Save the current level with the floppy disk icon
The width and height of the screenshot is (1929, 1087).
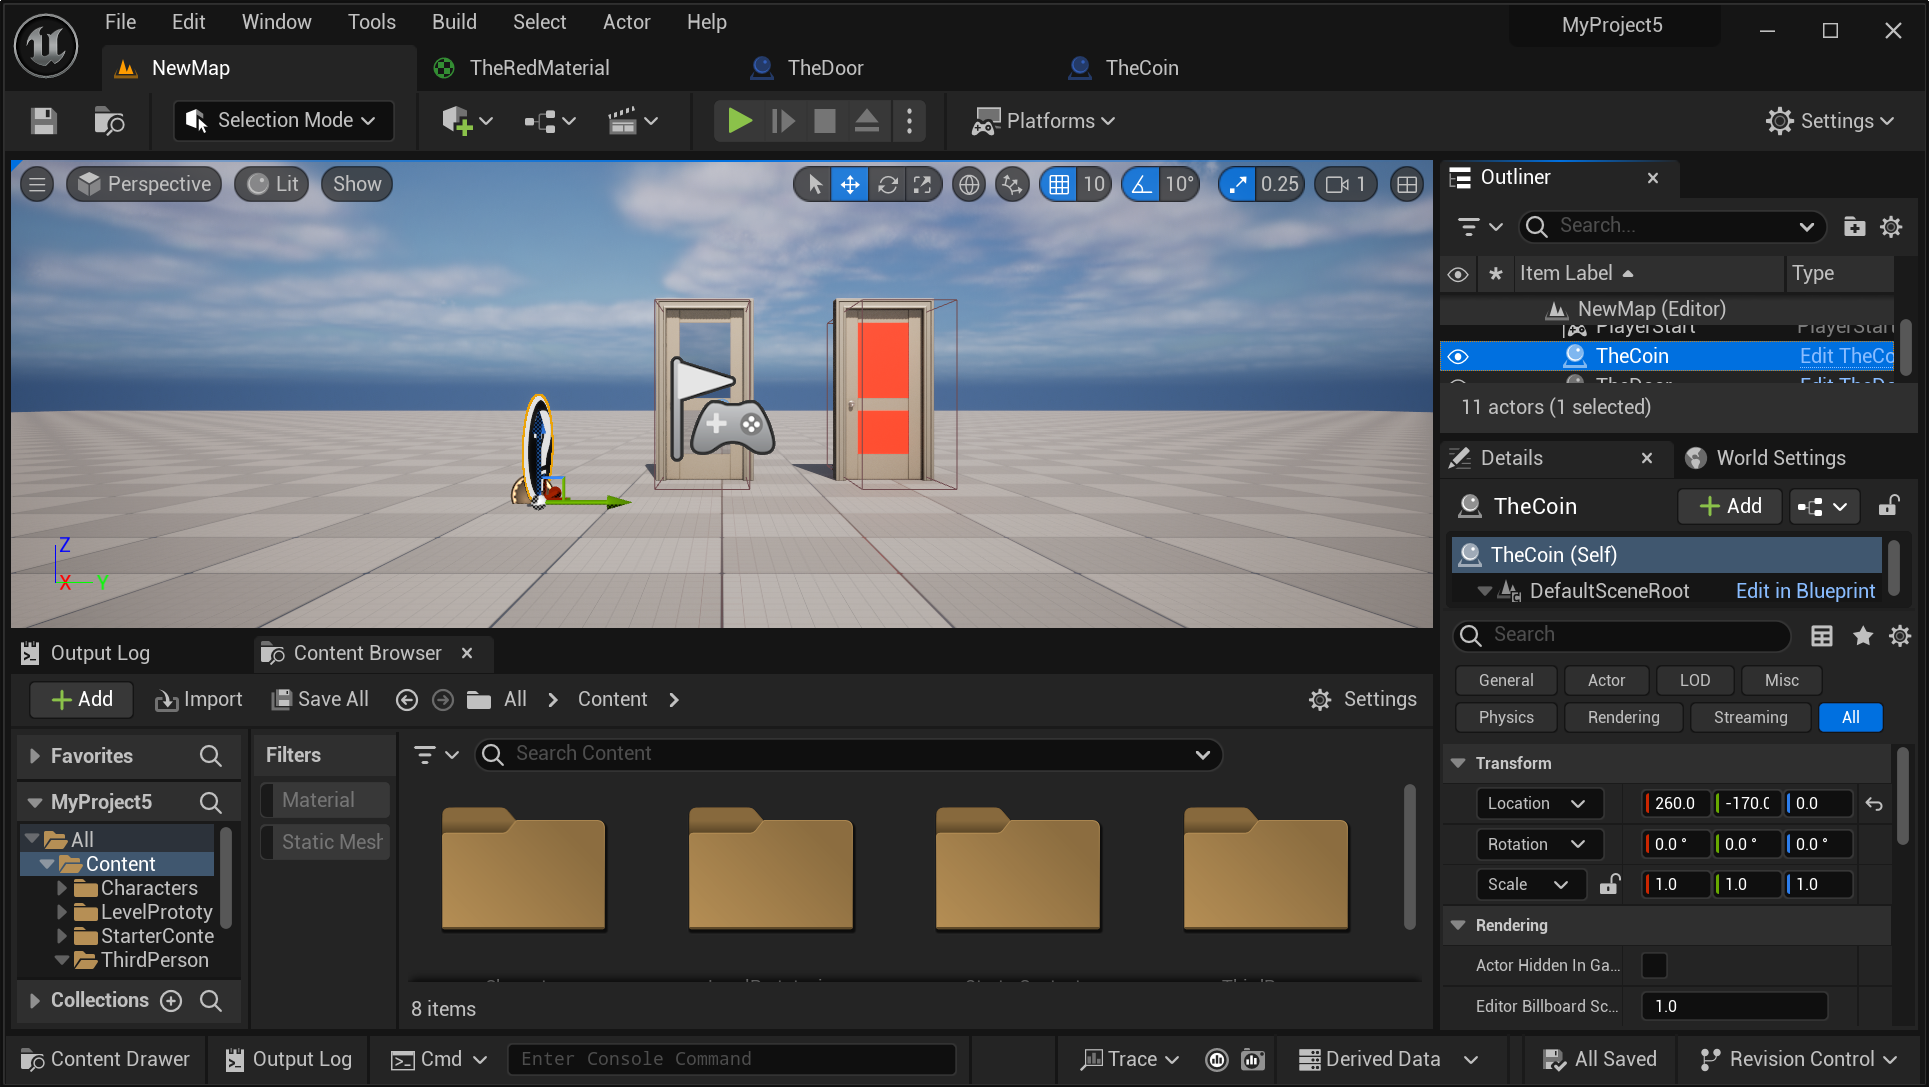coord(43,121)
